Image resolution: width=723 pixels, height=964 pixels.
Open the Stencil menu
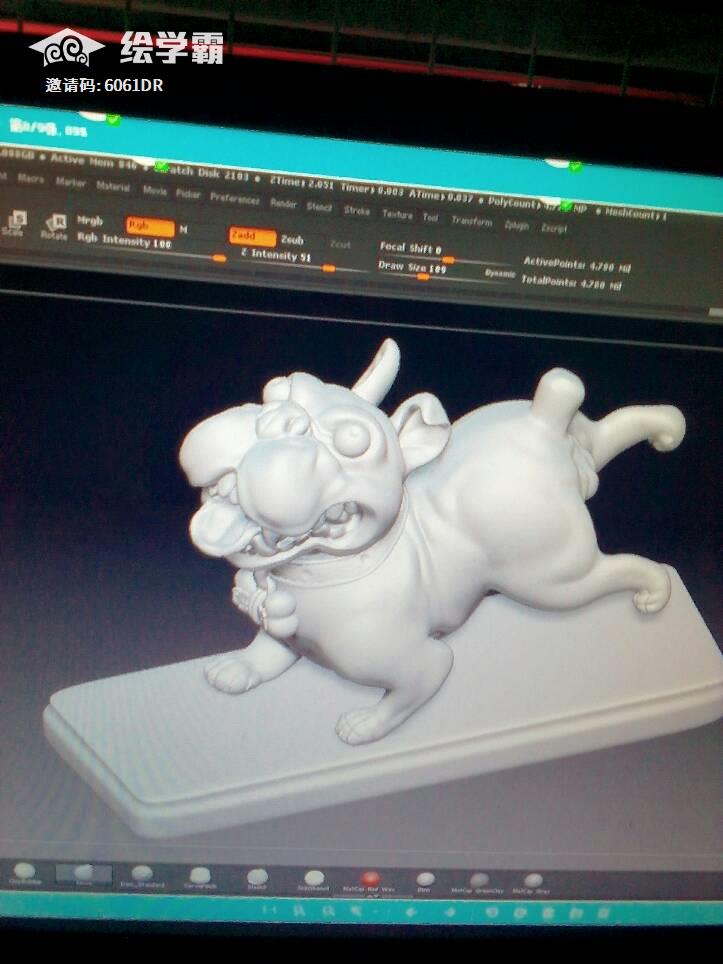319,207
